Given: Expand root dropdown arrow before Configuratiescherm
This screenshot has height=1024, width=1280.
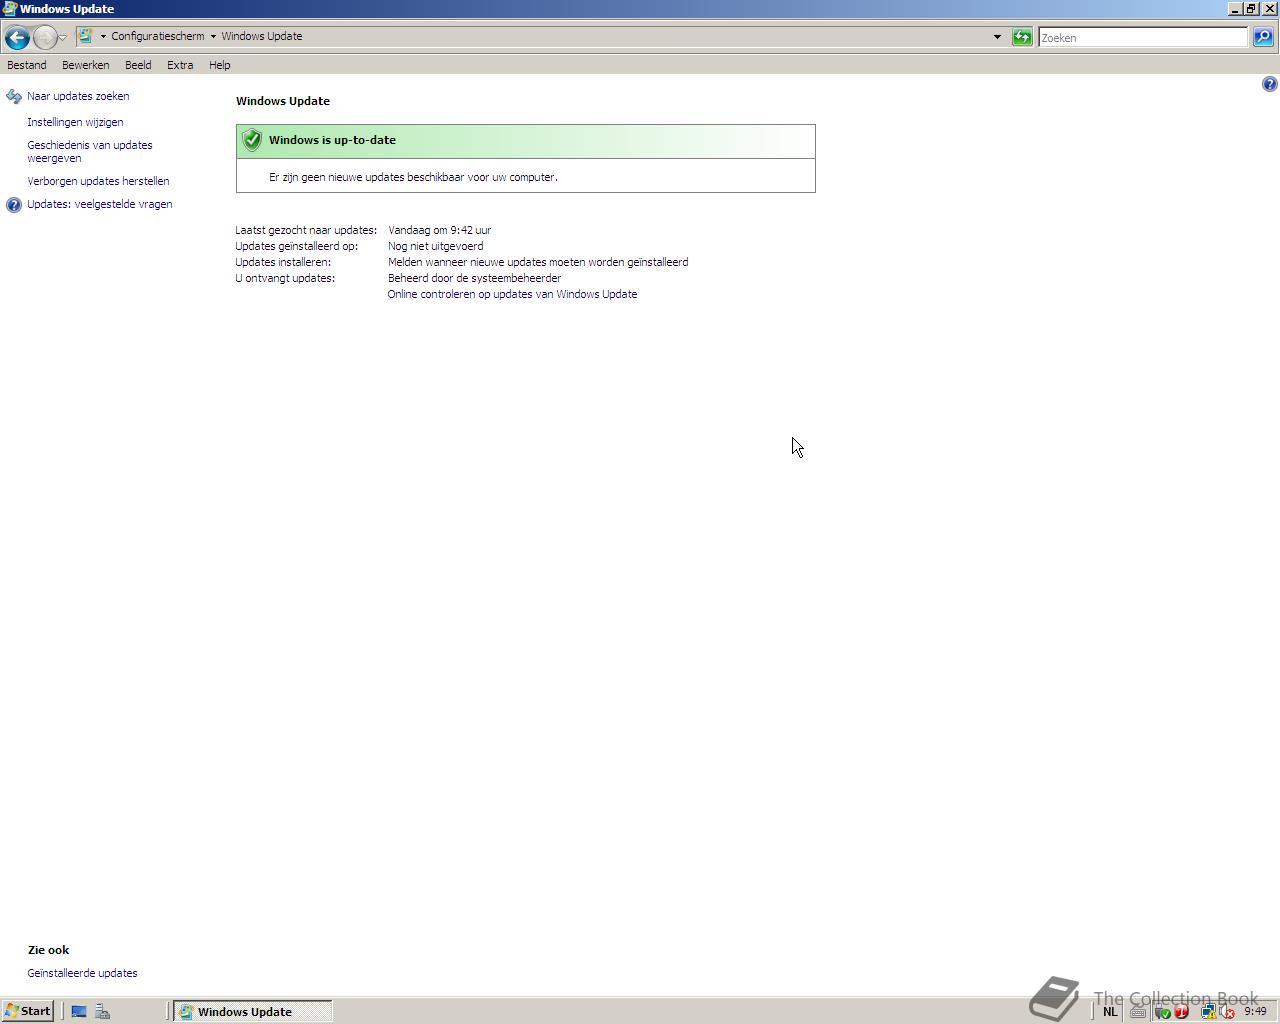Looking at the screenshot, I should pos(103,36).
